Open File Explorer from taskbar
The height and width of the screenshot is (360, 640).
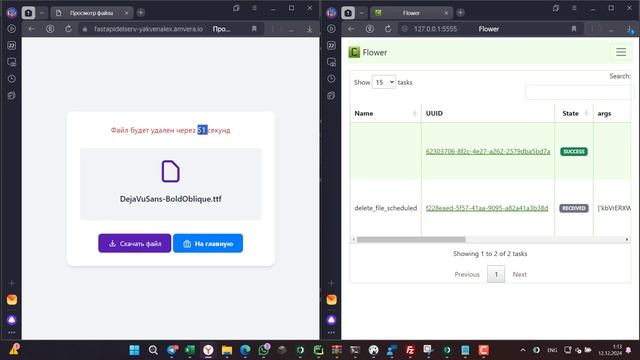227,350
